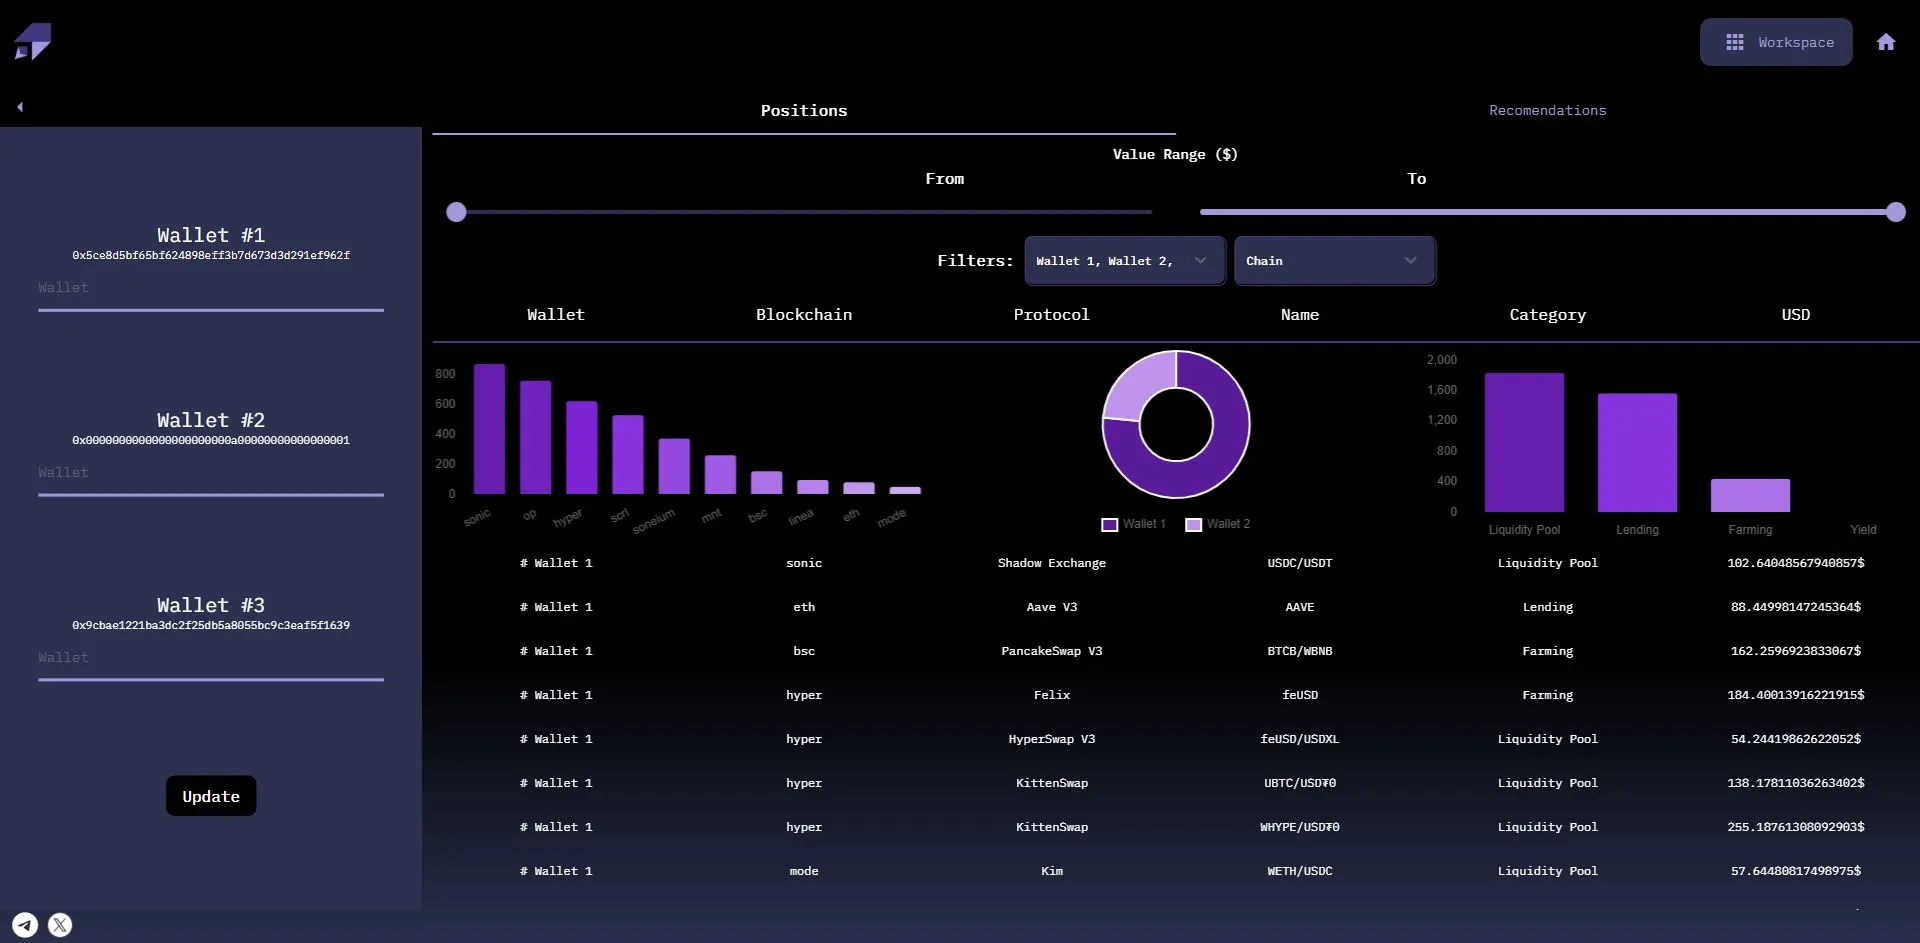The image size is (1920, 943).
Task: Click the To value range slider handle
Action: coord(1897,211)
